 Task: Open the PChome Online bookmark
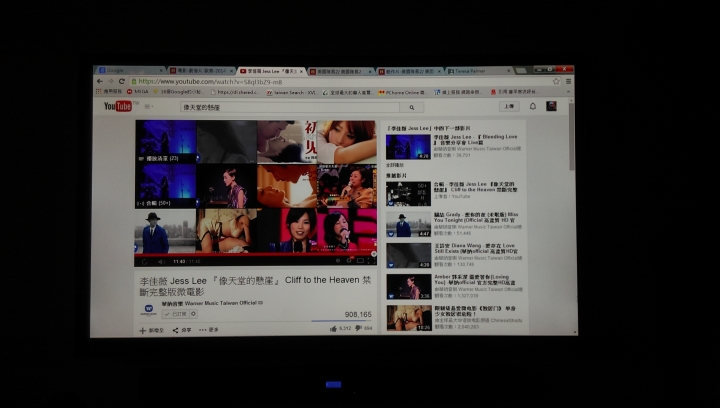pyautogui.click(x=403, y=92)
